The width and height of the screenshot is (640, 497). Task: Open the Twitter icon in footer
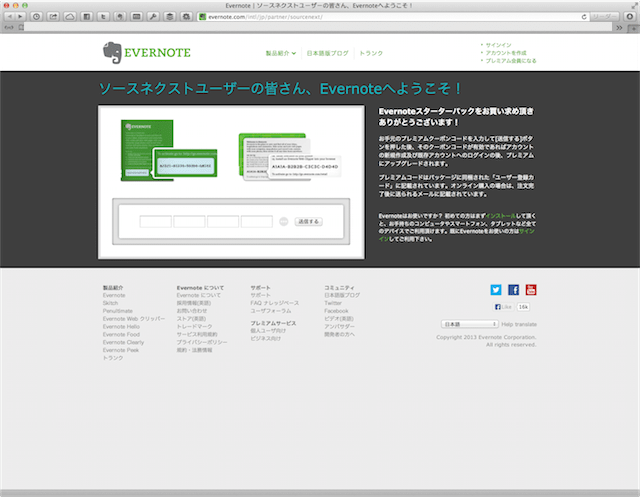(496, 290)
